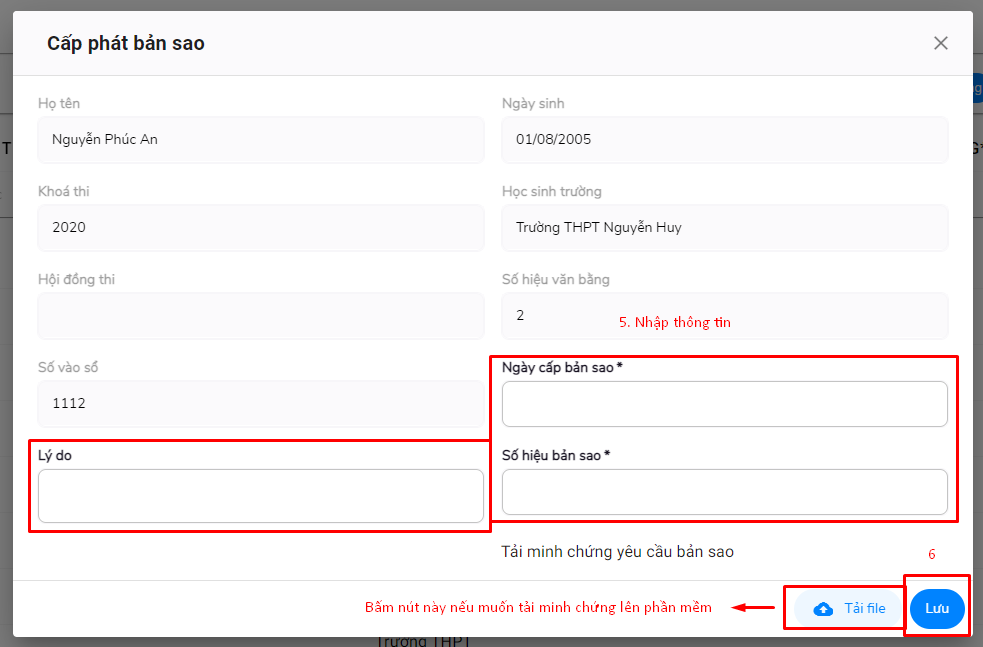Close the Cấp phát bản sao dialog
Viewport: 983px width, 647px height.
pyautogui.click(x=940, y=43)
